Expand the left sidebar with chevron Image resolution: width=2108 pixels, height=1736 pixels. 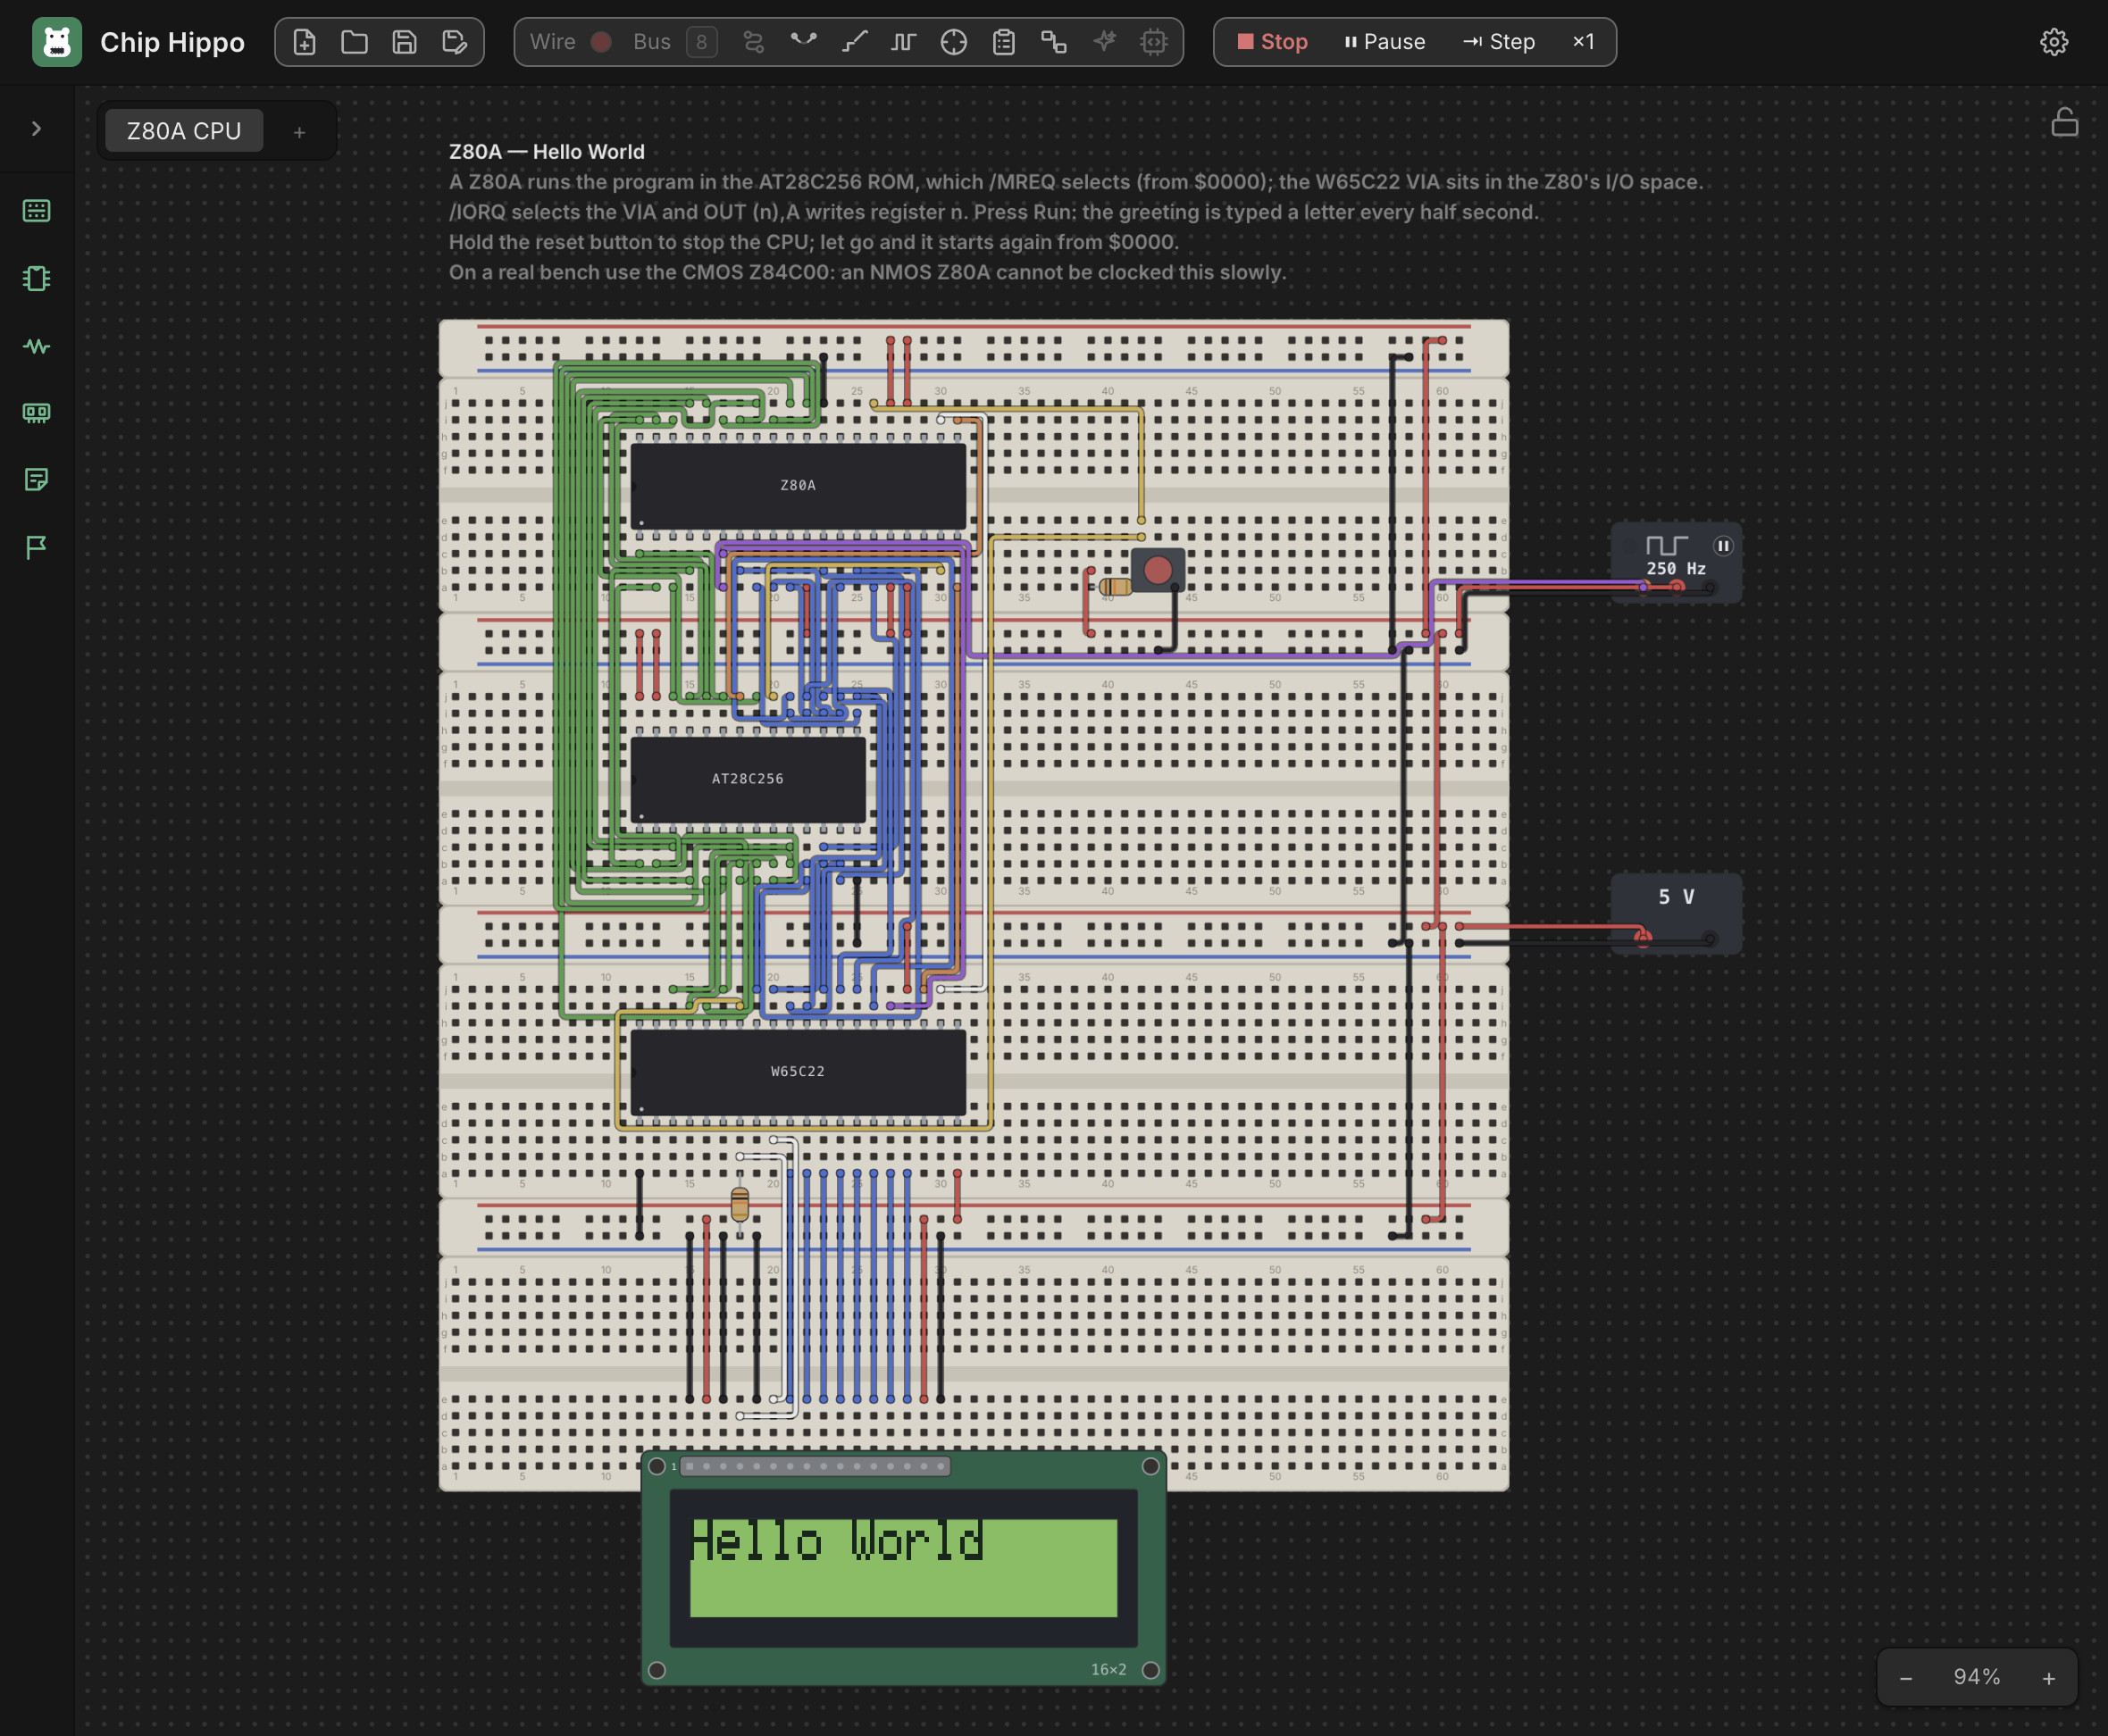point(37,129)
